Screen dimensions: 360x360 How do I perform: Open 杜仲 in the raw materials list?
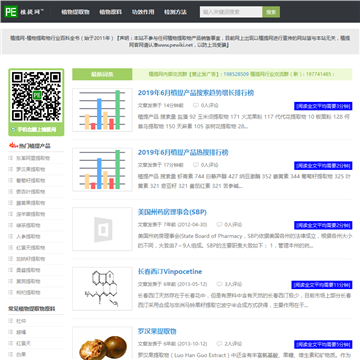pyautogui.click(x=21, y=321)
